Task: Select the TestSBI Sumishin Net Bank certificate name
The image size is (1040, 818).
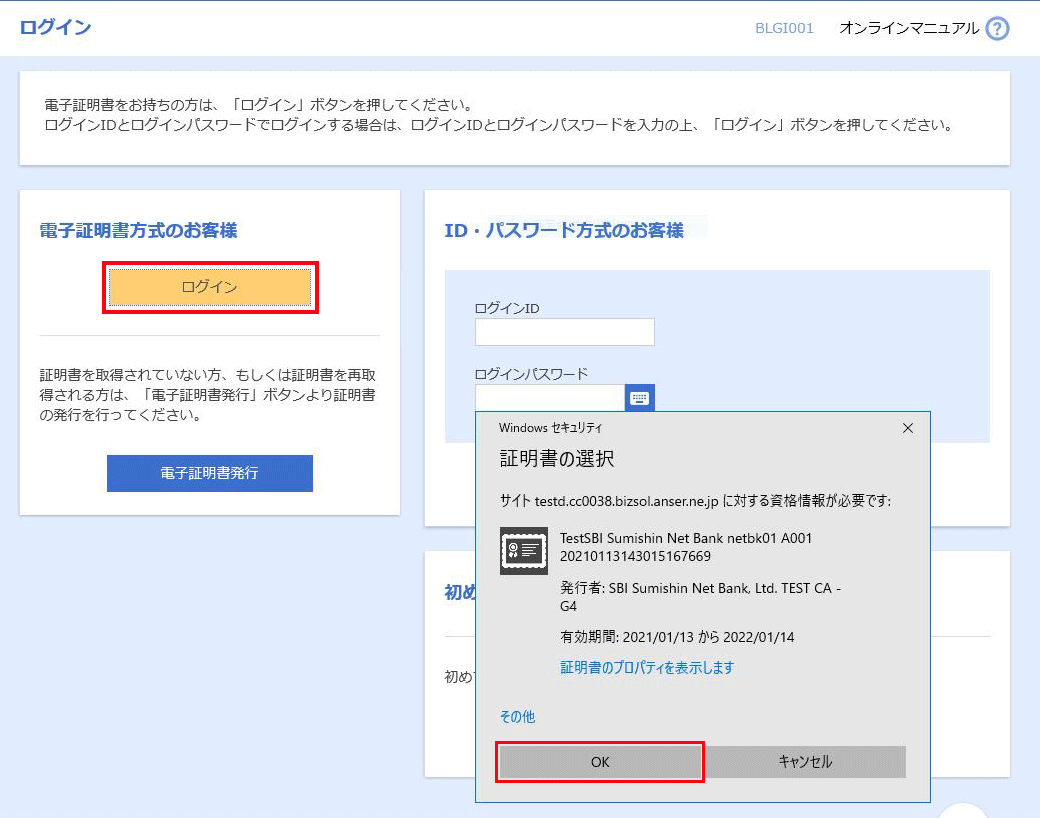Action: (x=686, y=538)
